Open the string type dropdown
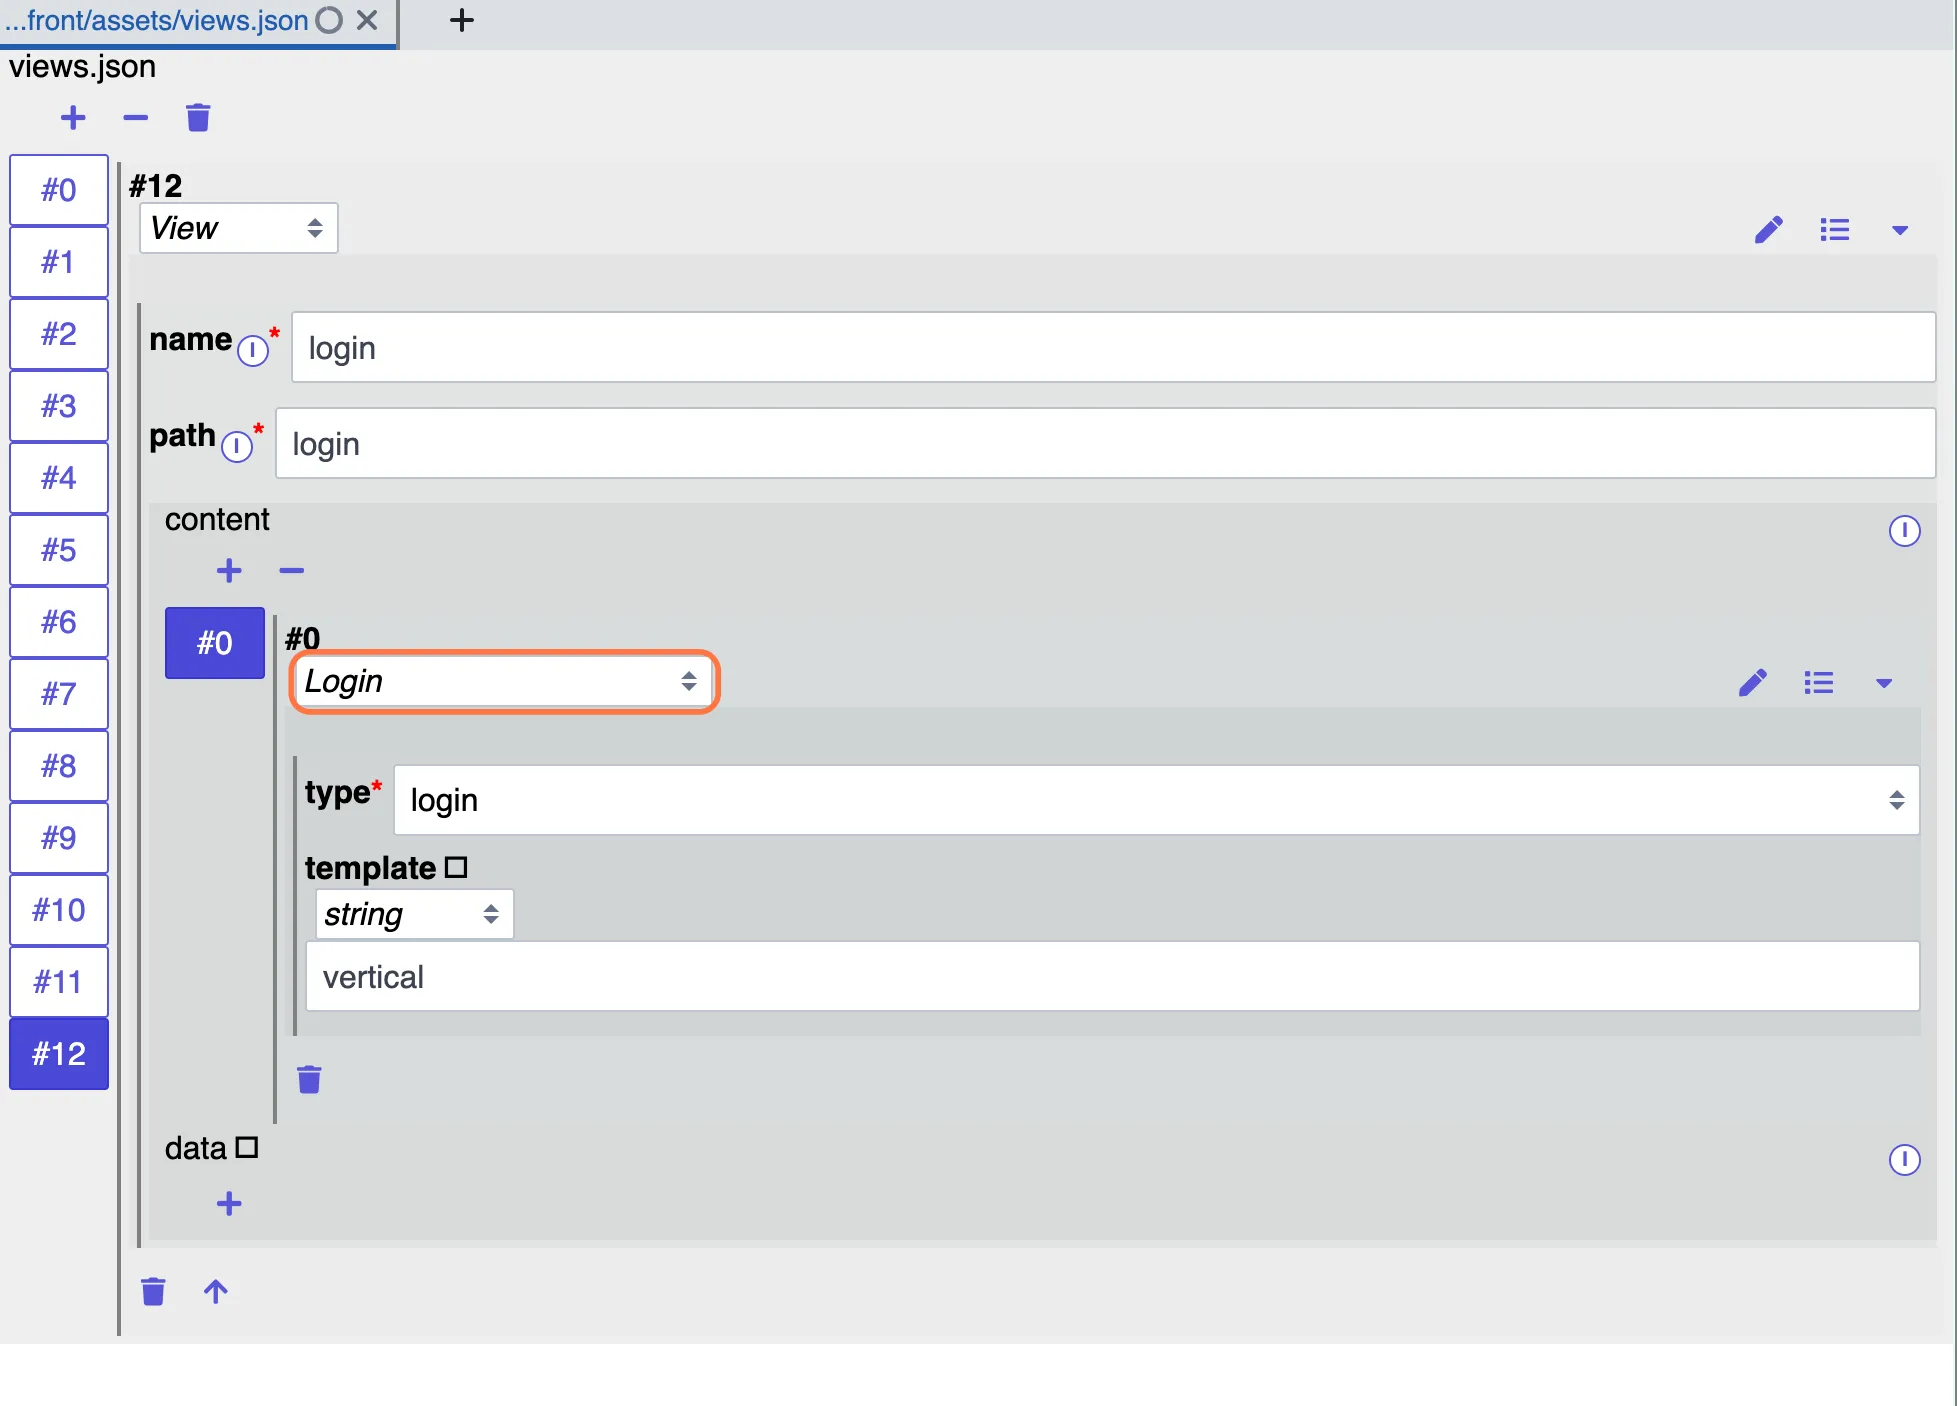 [x=414, y=914]
